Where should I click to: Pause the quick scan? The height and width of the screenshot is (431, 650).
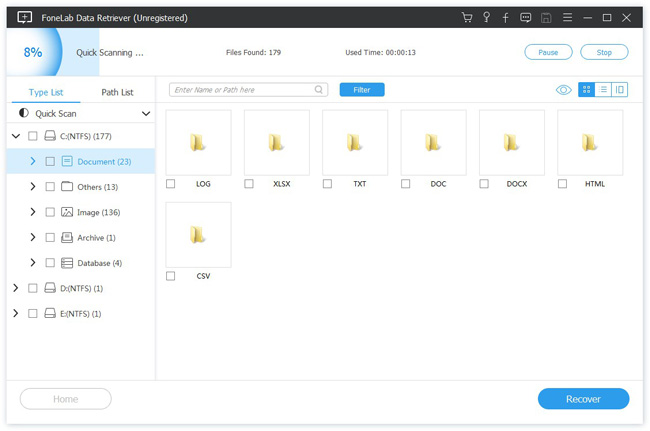coord(548,52)
